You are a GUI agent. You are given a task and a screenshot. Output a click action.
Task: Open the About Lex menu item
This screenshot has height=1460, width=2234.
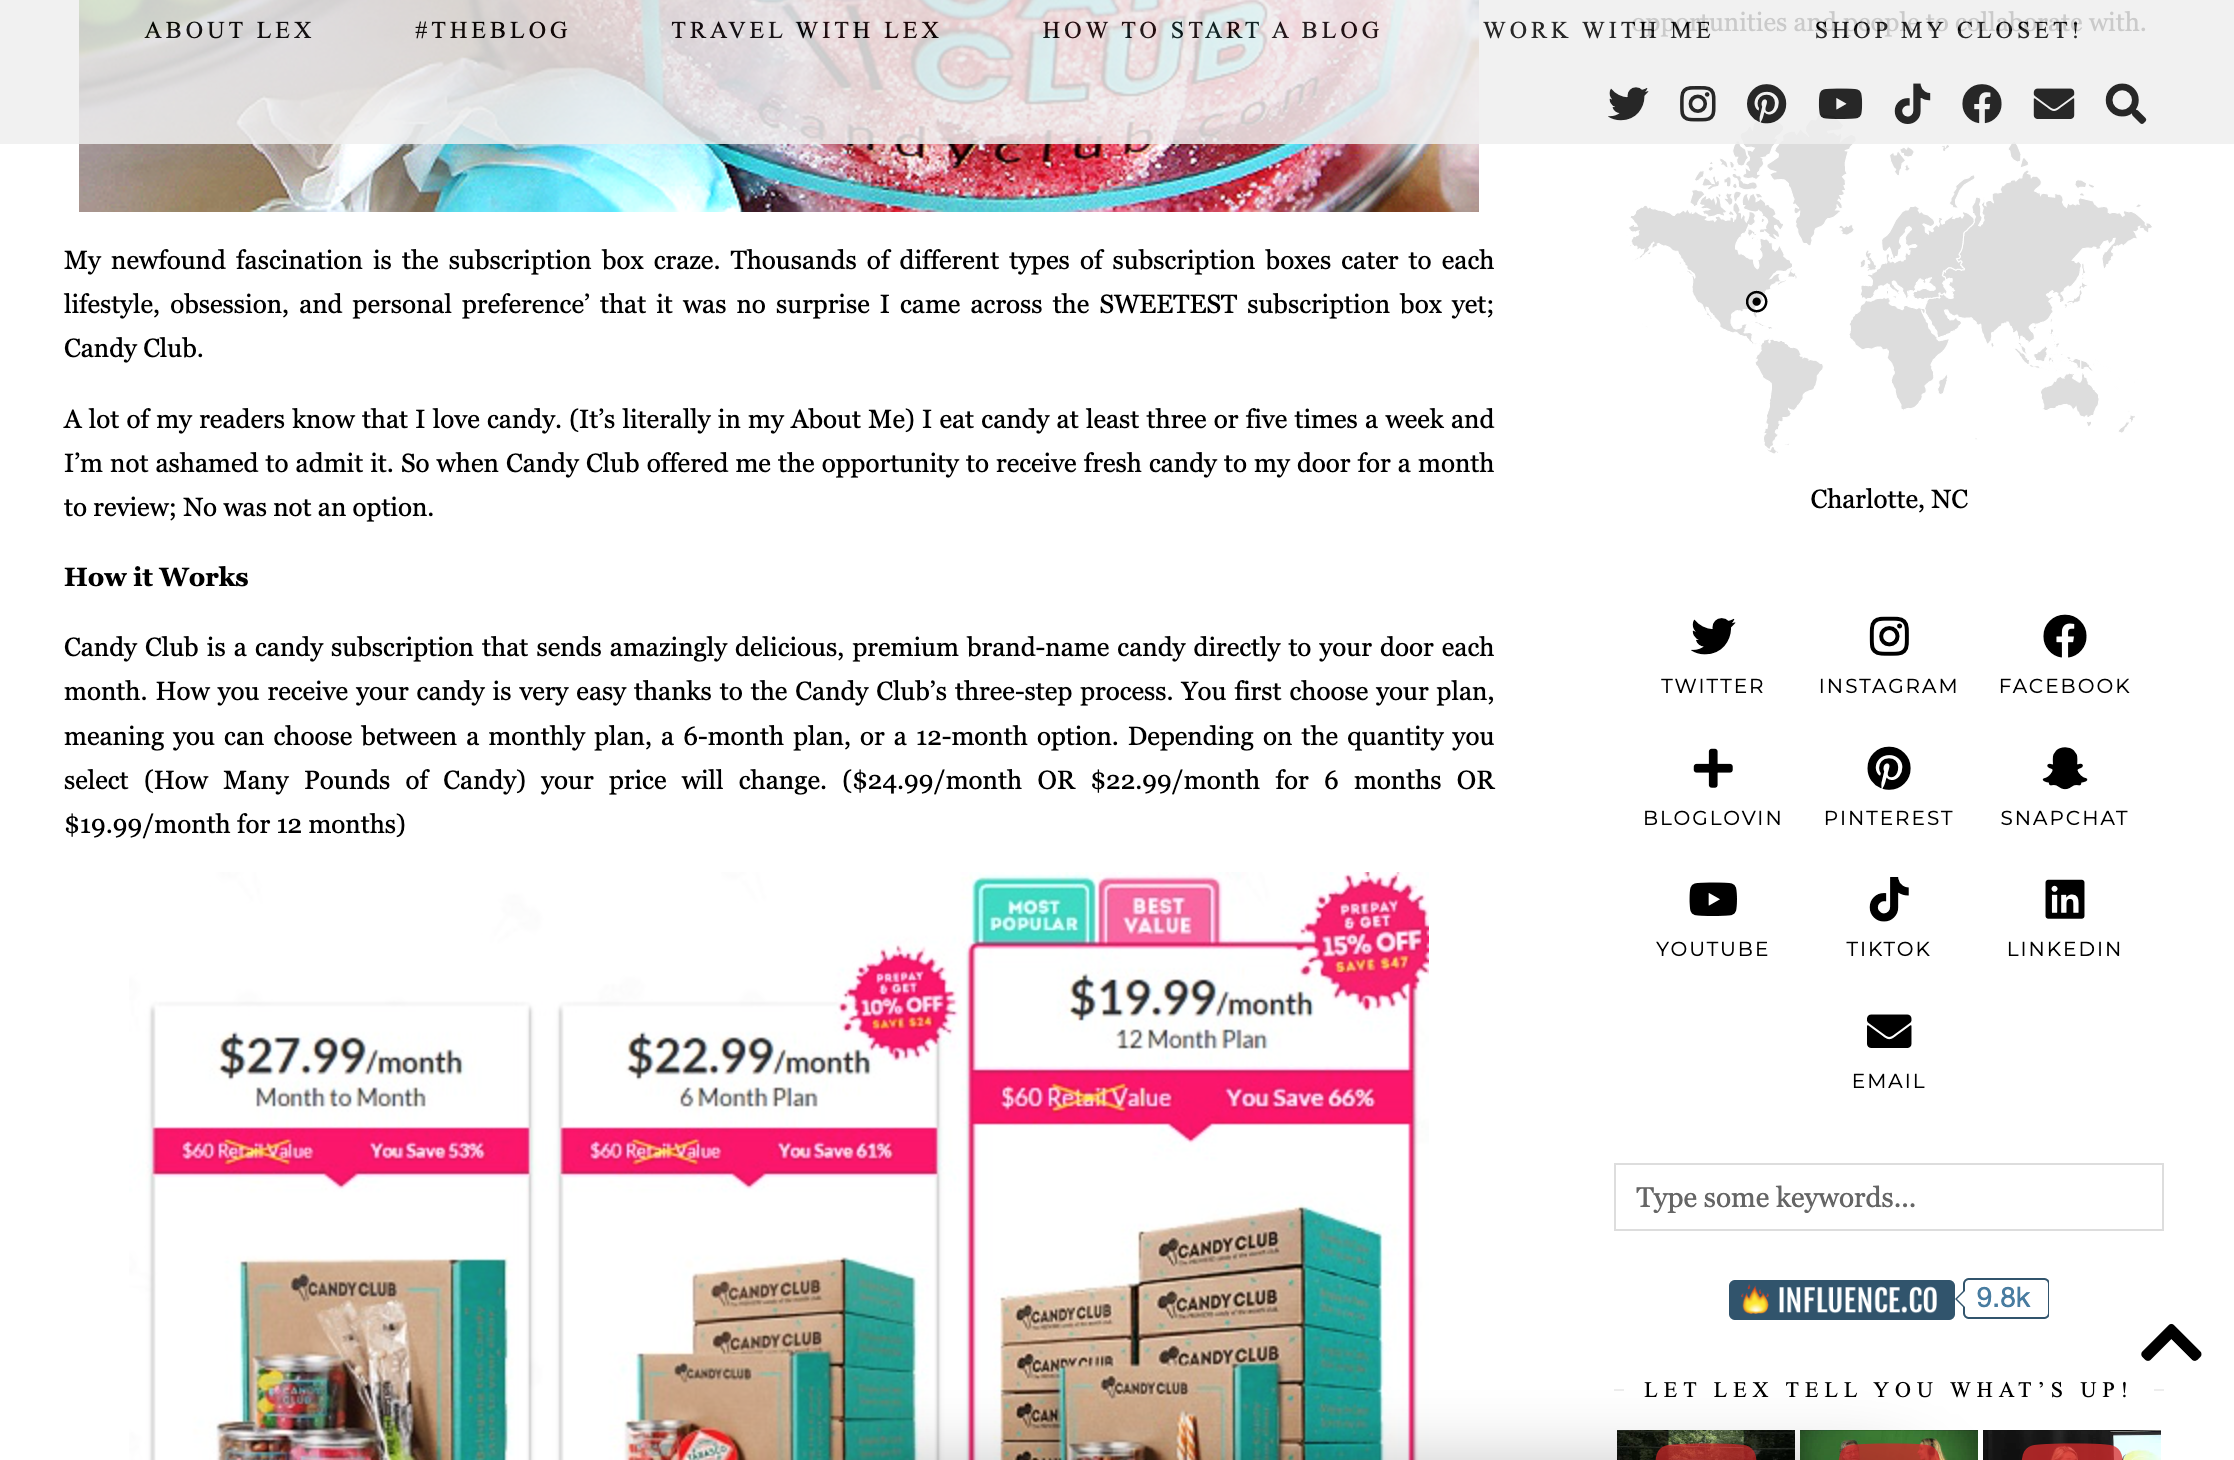point(229,30)
